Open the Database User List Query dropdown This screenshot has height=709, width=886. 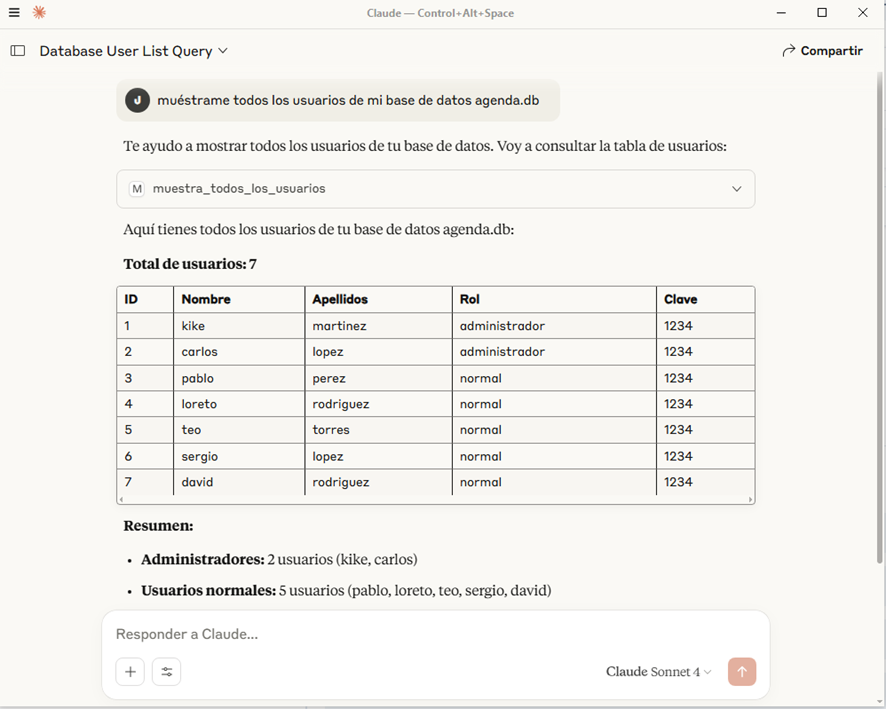134,51
